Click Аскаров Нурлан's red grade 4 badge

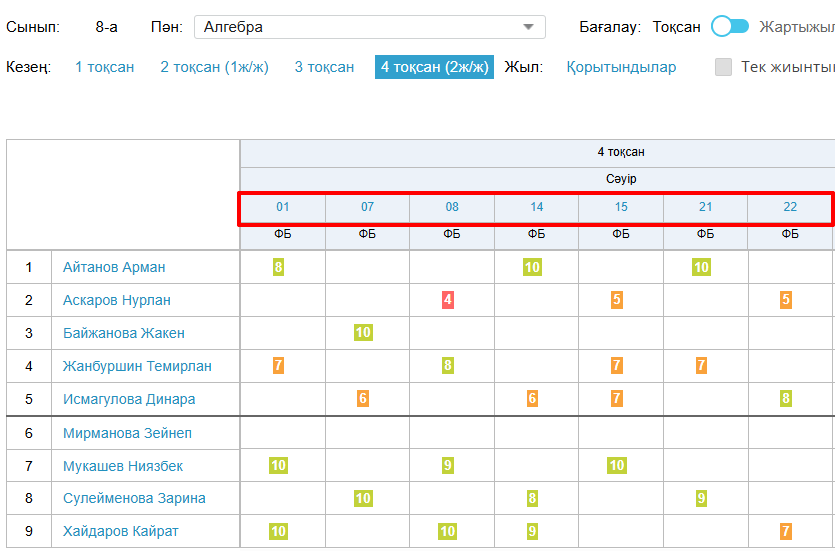(x=448, y=300)
